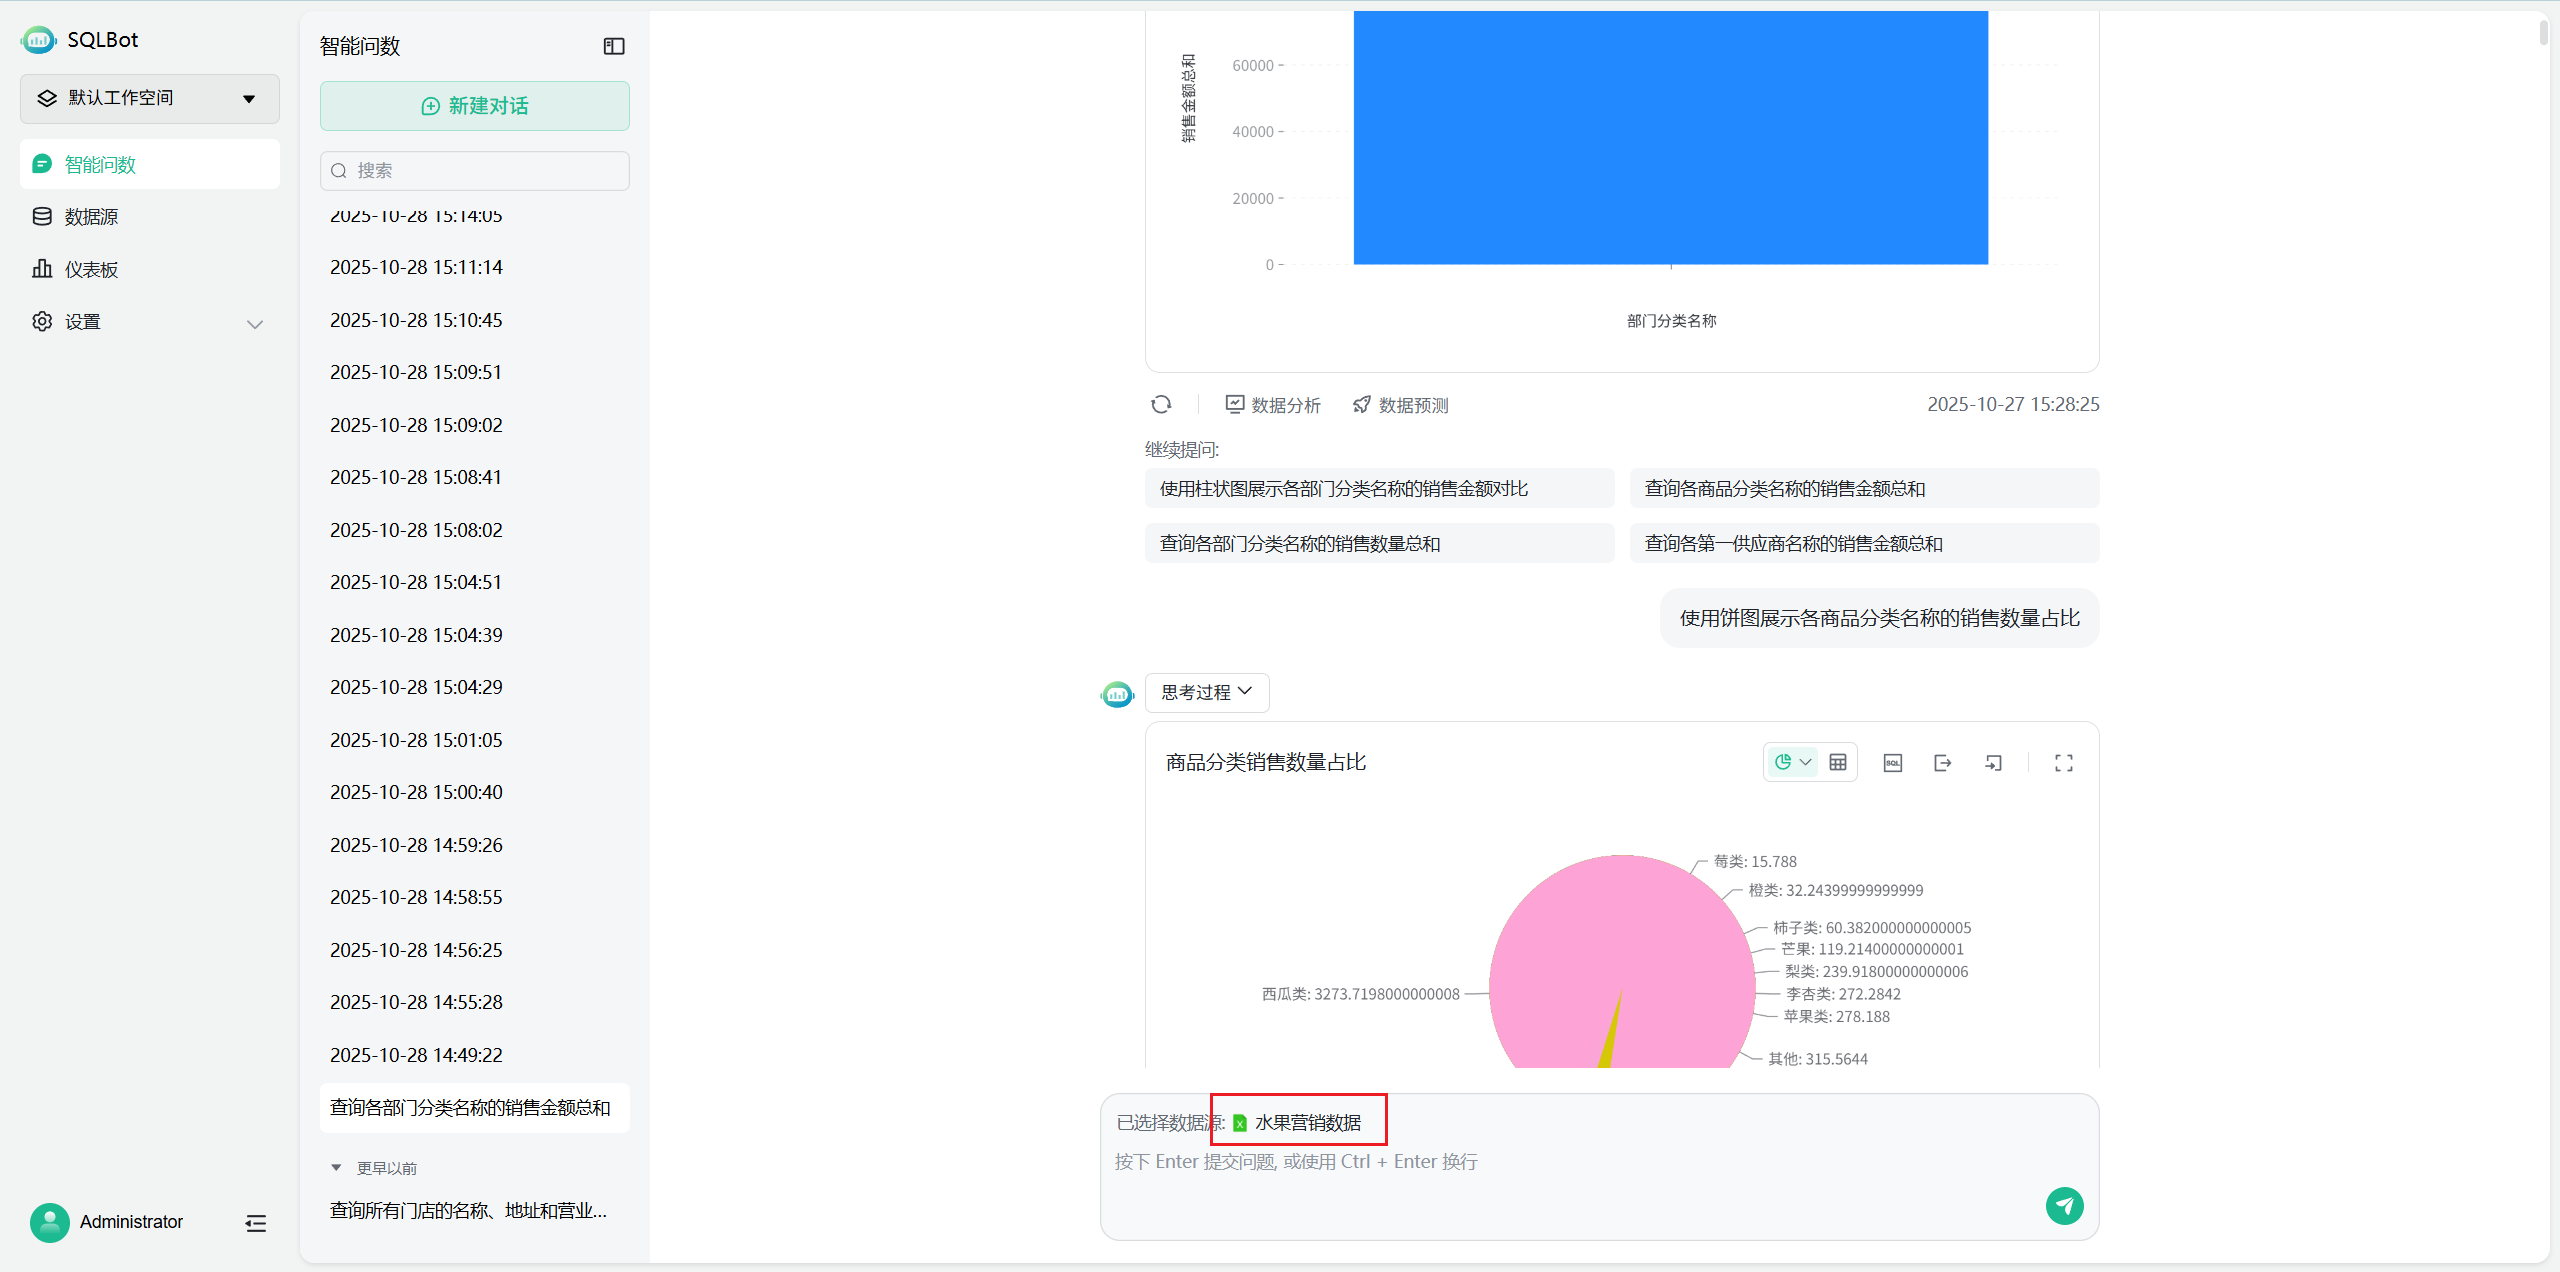This screenshot has width=2560, height=1272.
Task: Click the conversation search field
Action: 475,171
